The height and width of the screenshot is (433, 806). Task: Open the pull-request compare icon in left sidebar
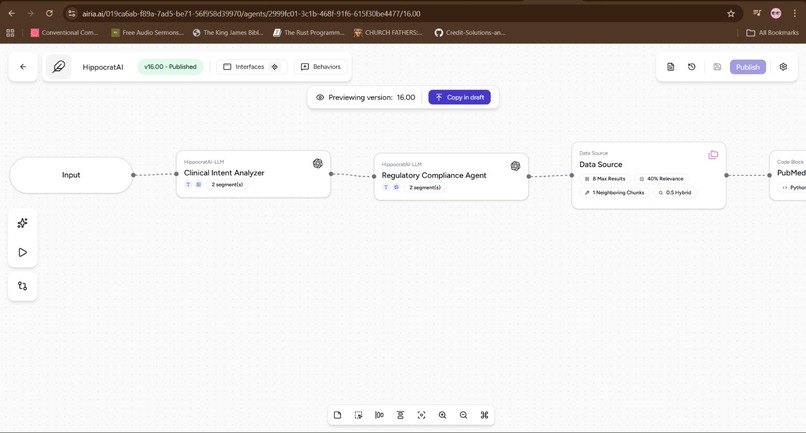(23, 286)
